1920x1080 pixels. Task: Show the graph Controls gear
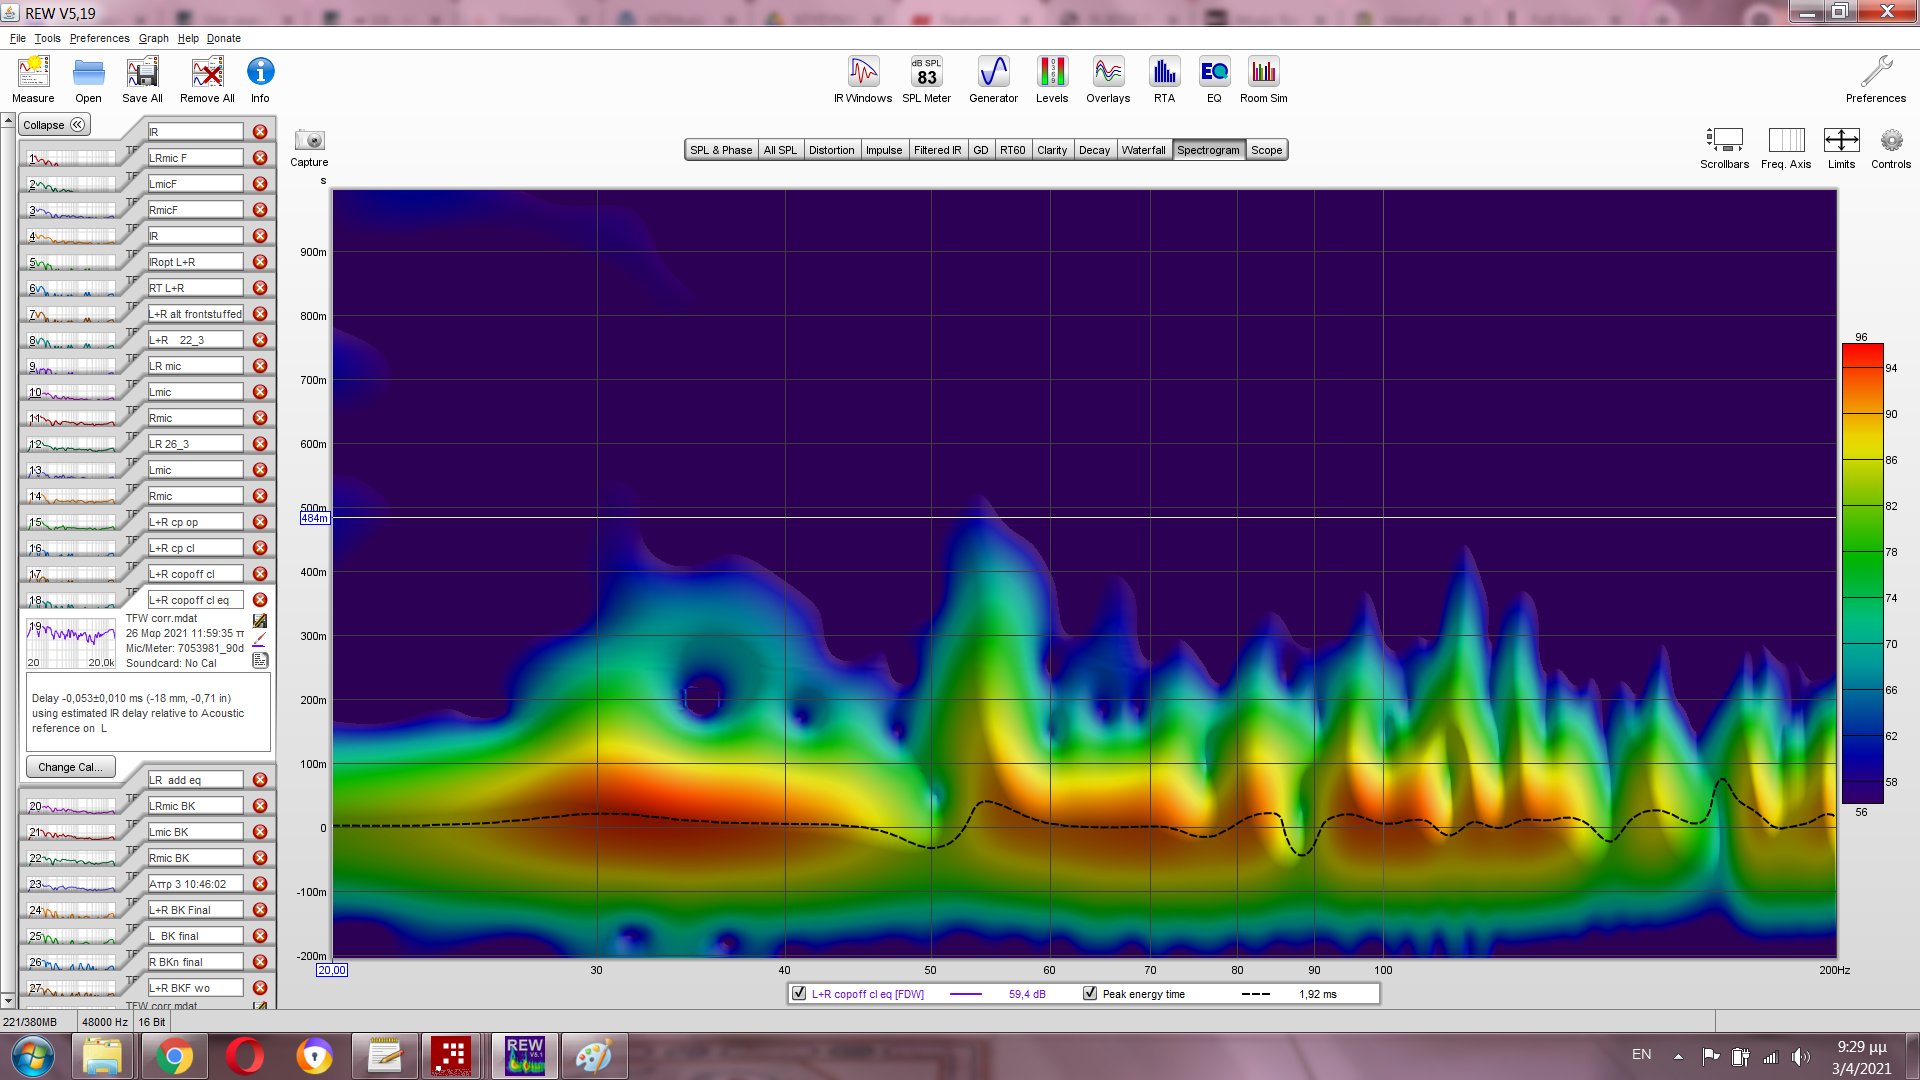point(1890,141)
